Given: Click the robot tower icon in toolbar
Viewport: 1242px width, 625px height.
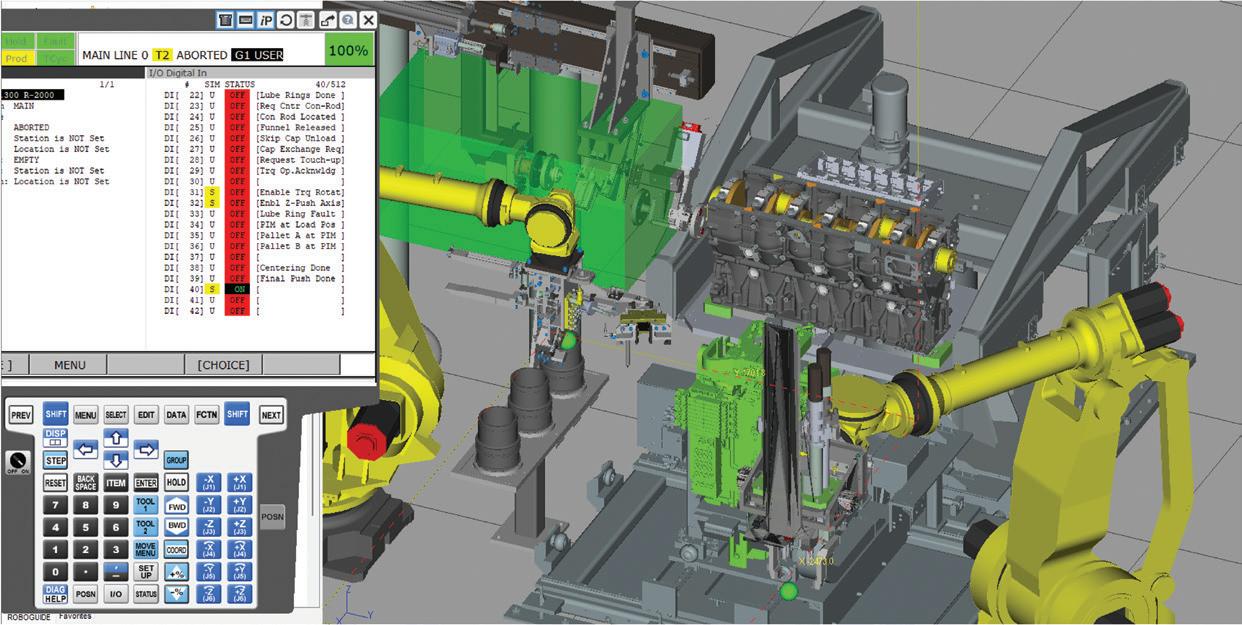Looking at the screenshot, I should tap(305, 20).
